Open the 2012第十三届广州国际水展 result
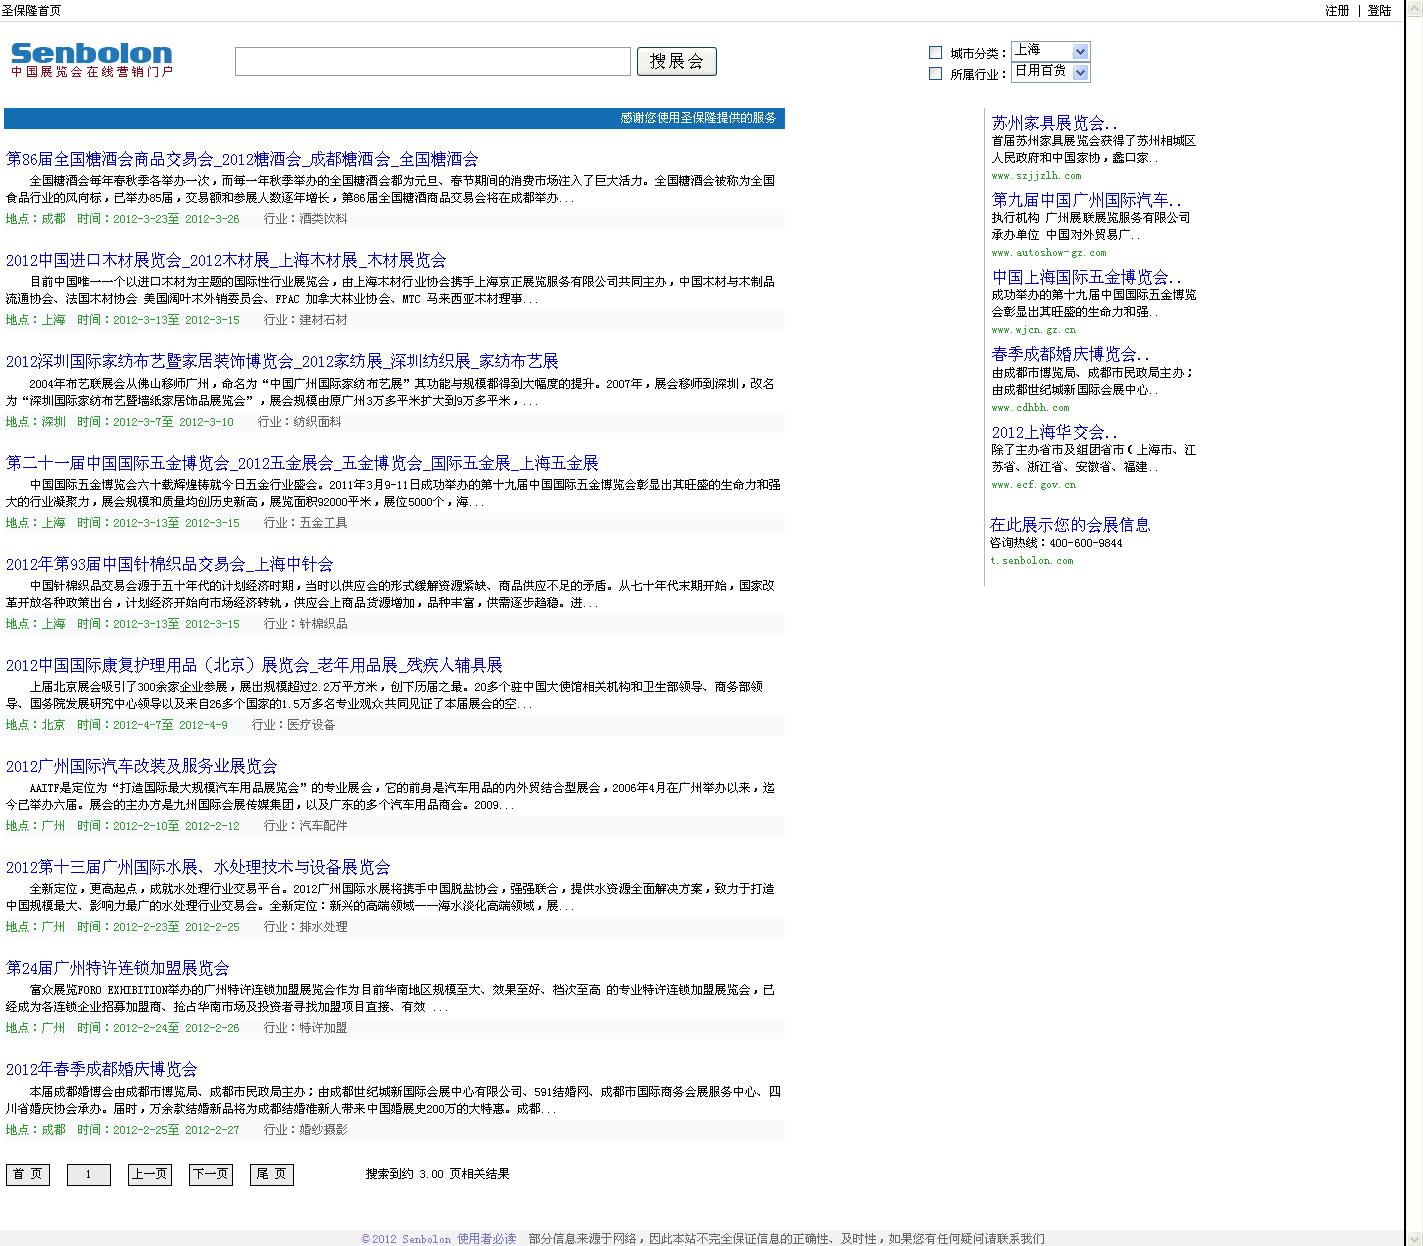 pyautogui.click(x=198, y=867)
